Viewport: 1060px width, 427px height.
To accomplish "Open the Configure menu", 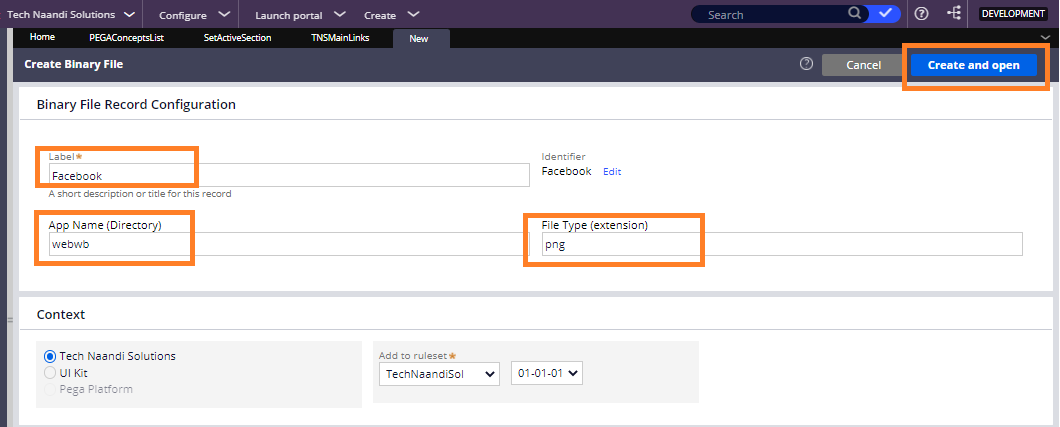I will 195,14.
